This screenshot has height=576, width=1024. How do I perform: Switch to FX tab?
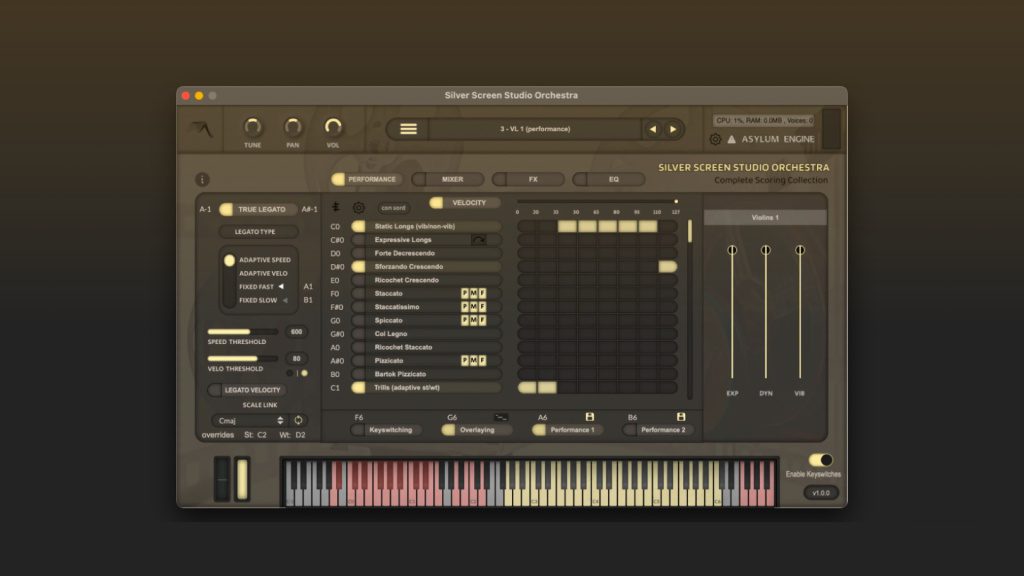pos(528,179)
